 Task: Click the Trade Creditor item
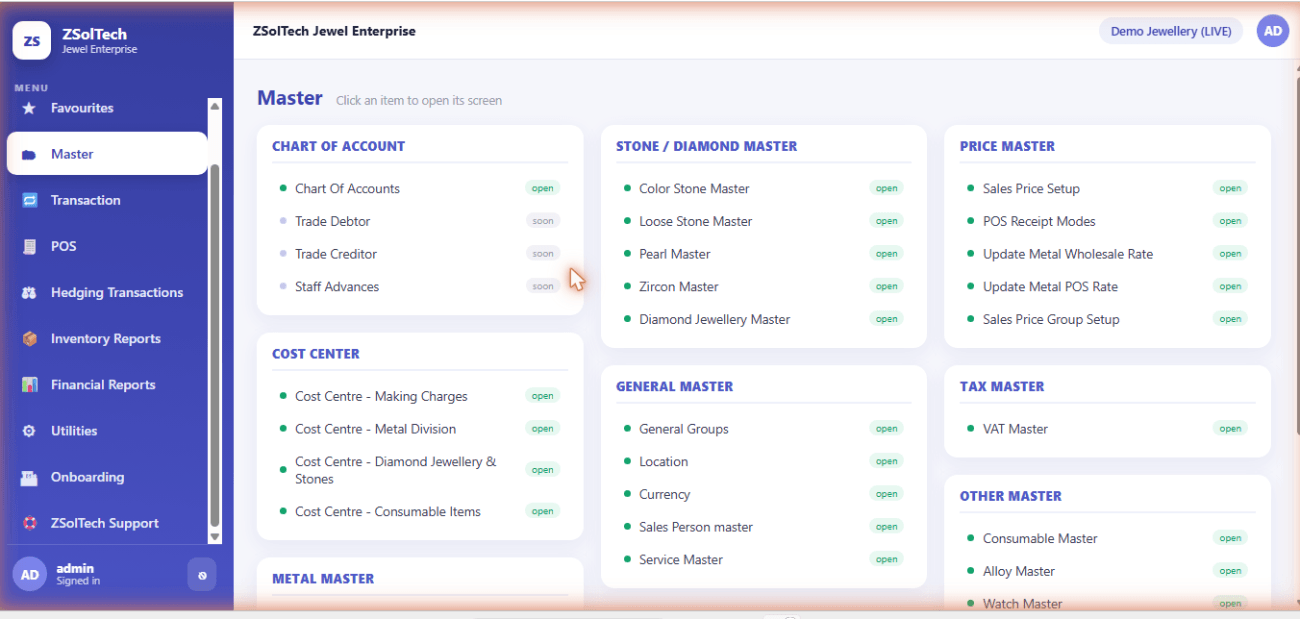point(419,254)
